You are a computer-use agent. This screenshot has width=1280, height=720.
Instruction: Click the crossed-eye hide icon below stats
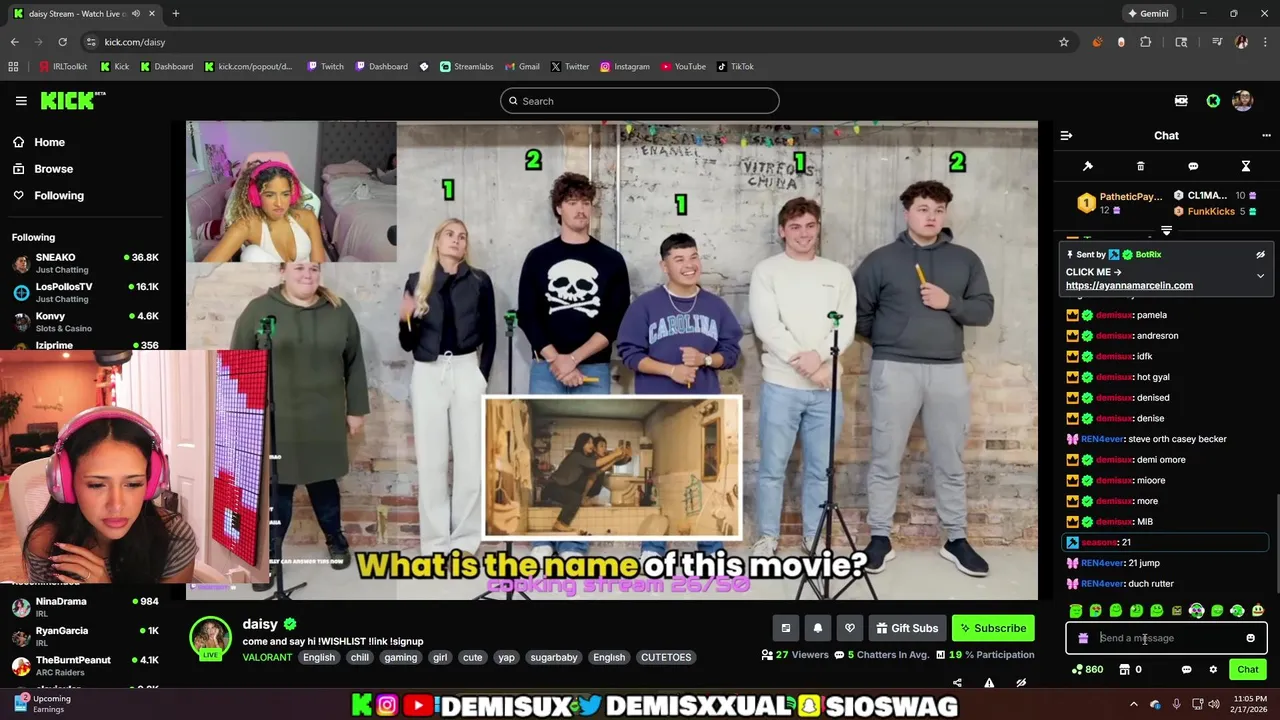(1021, 683)
